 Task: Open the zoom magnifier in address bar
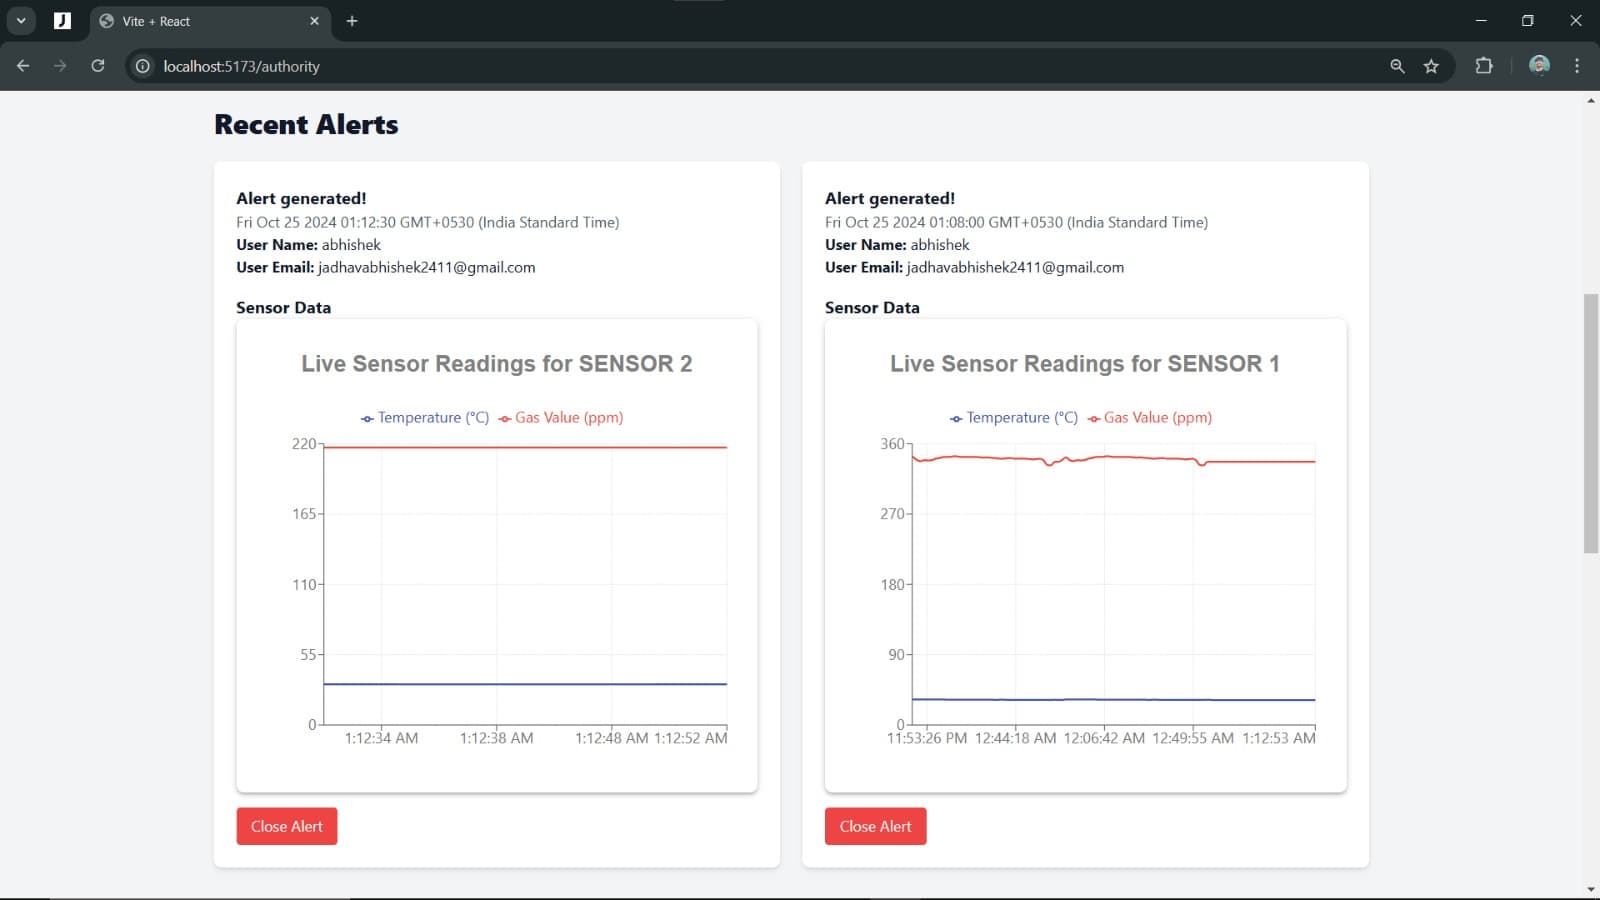tap(1397, 66)
